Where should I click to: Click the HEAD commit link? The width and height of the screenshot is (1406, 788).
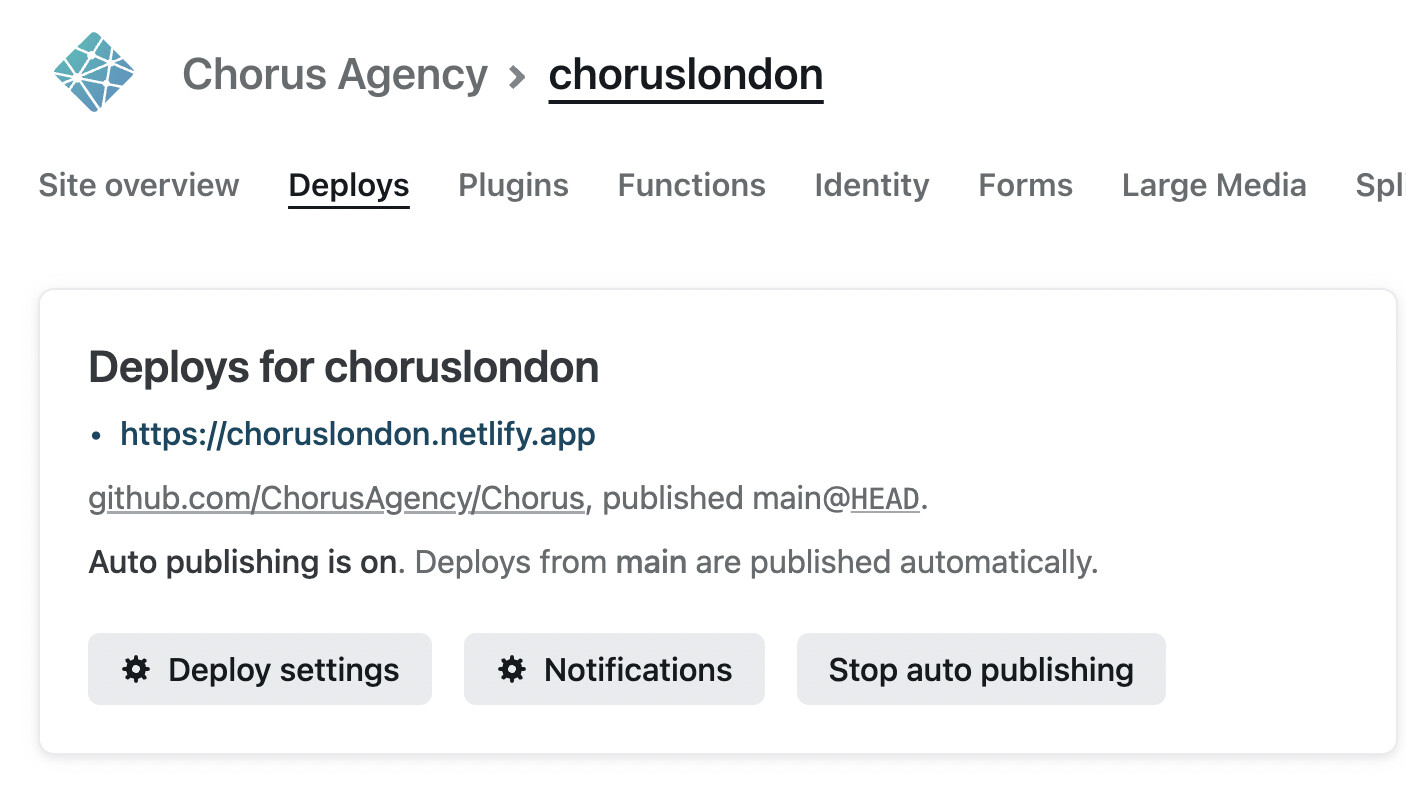click(x=884, y=499)
